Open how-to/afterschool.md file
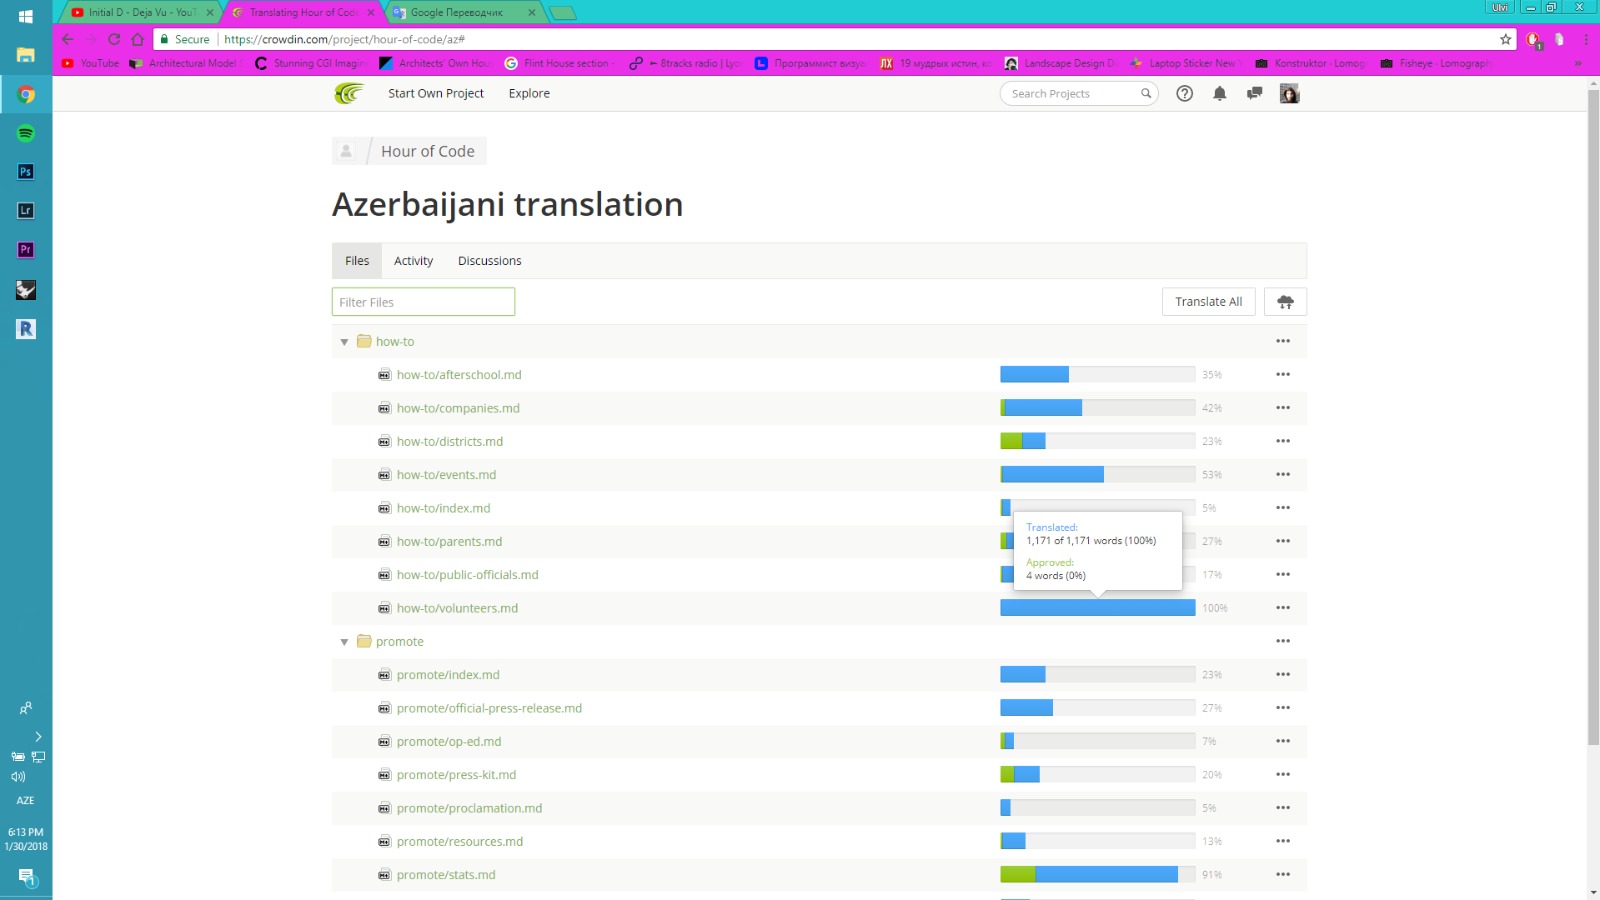This screenshot has width=1600, height=900. click(459, 375)
